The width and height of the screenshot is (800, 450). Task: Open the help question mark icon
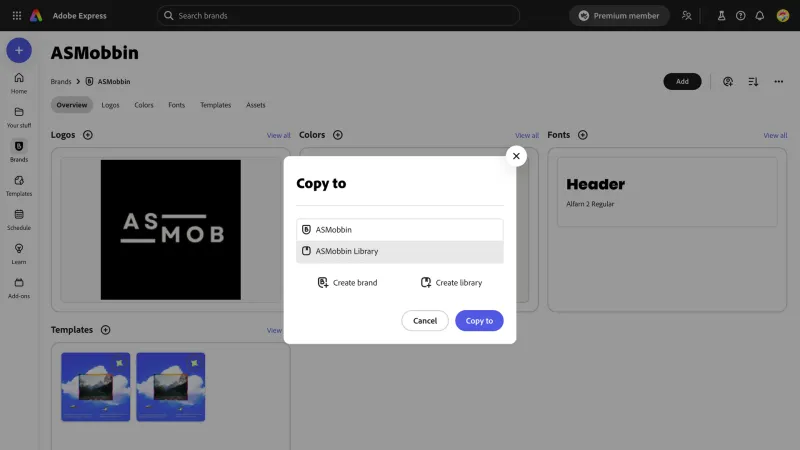[740, 15]
